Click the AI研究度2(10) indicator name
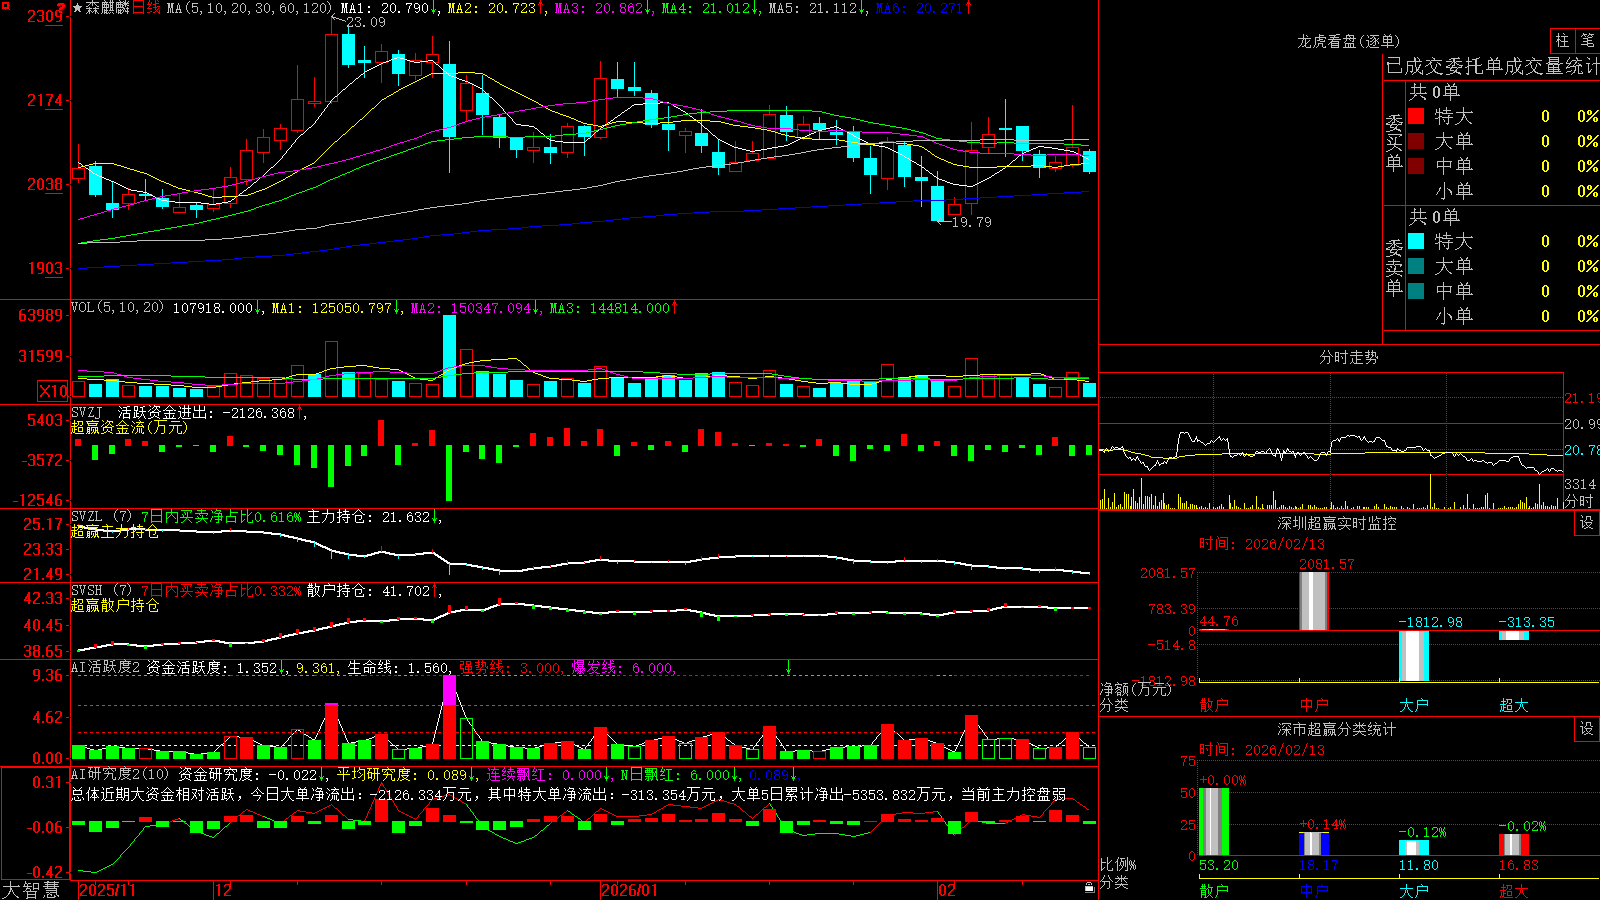The height and width of the screenshot is (900, 1600). pyautogui.click(x=120, y=775)
